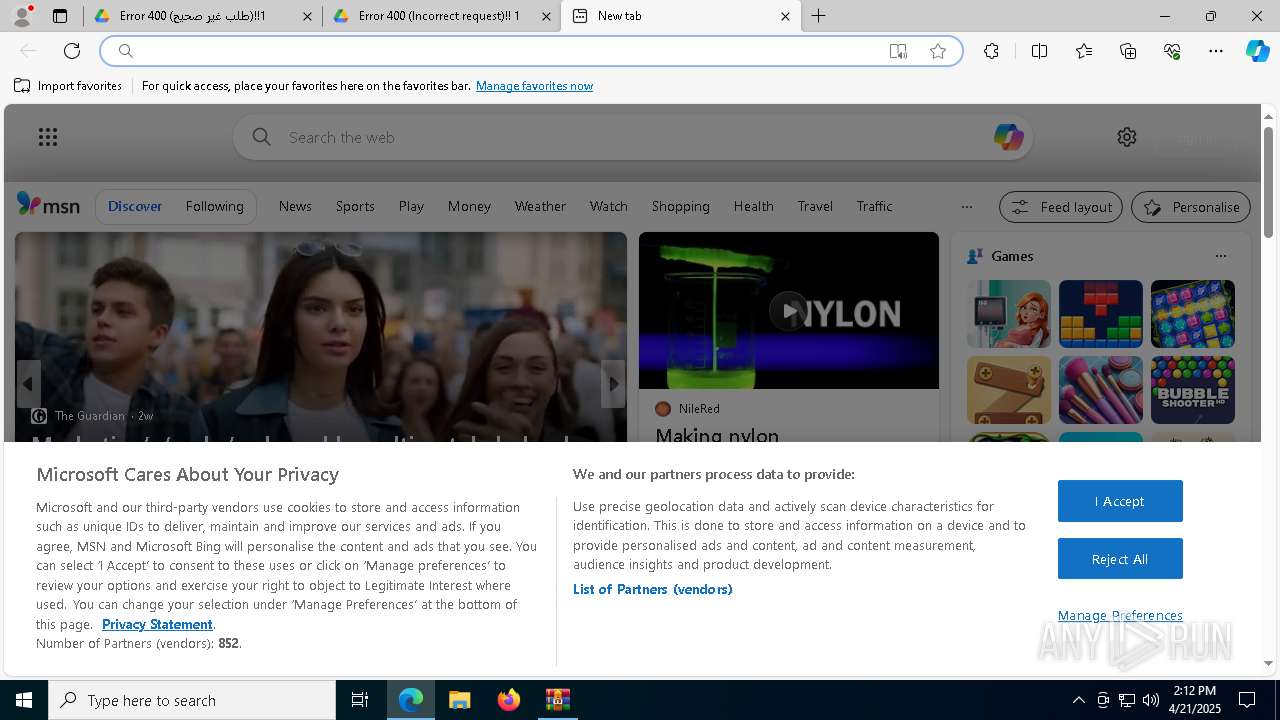Open the Copilot sidebar icon
The image size is (1280, 720).
(x=1258, y=51)
